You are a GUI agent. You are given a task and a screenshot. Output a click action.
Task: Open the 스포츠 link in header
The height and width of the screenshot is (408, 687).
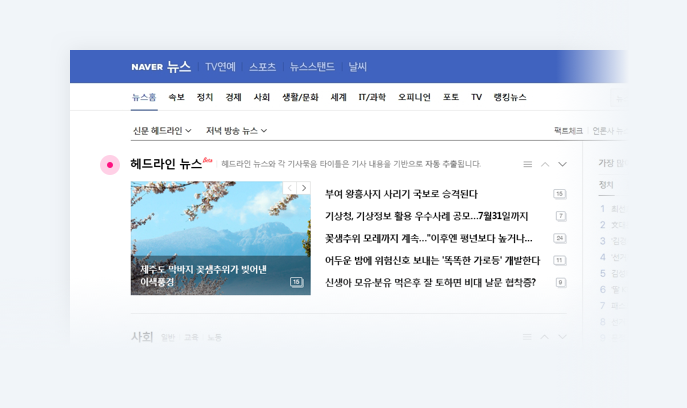tap(262, 67)
